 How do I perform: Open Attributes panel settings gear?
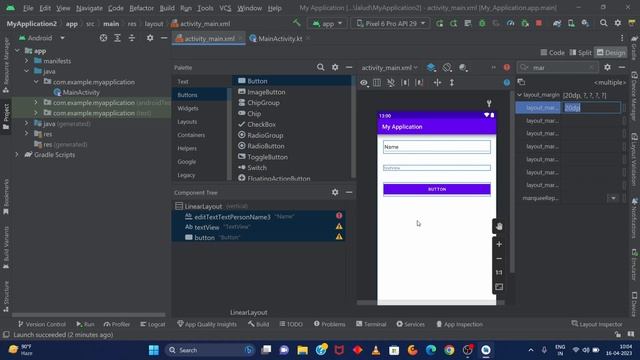607,67
